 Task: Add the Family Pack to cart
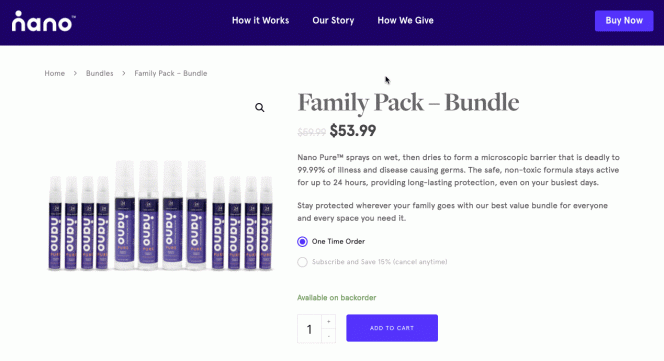click(x=392, y=328)
